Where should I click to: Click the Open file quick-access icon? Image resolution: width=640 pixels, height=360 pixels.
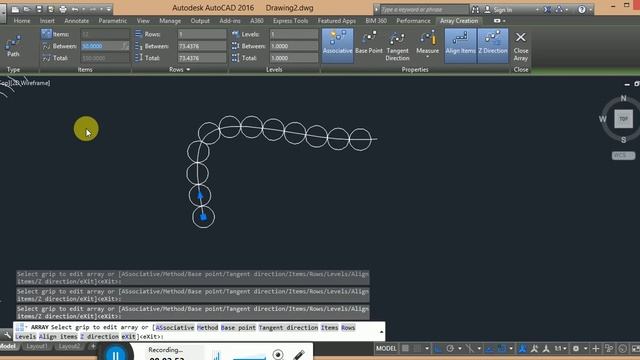point(27,9)
